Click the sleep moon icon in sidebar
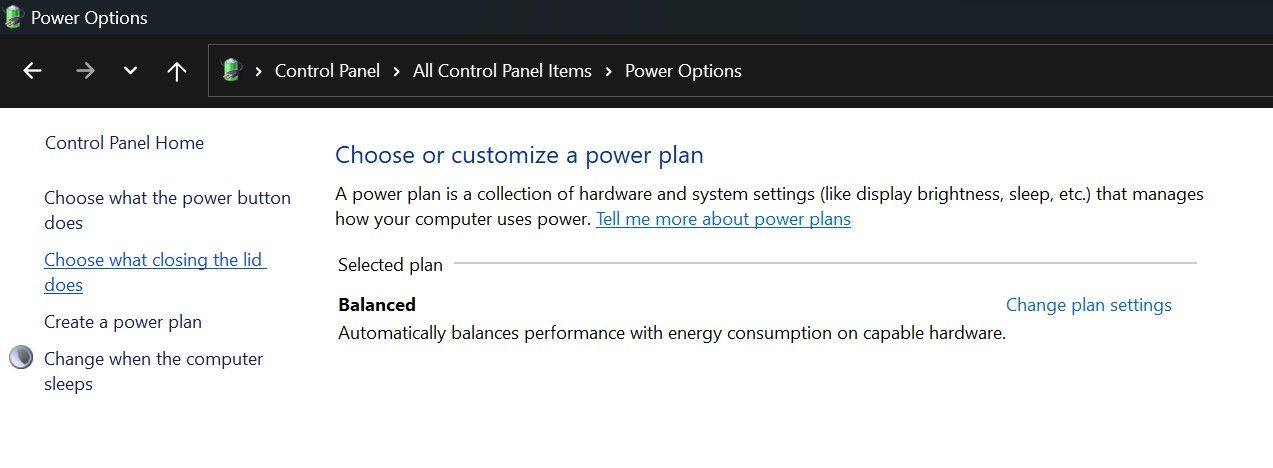This screenshot has height=468, width=1273. point(21,358)
